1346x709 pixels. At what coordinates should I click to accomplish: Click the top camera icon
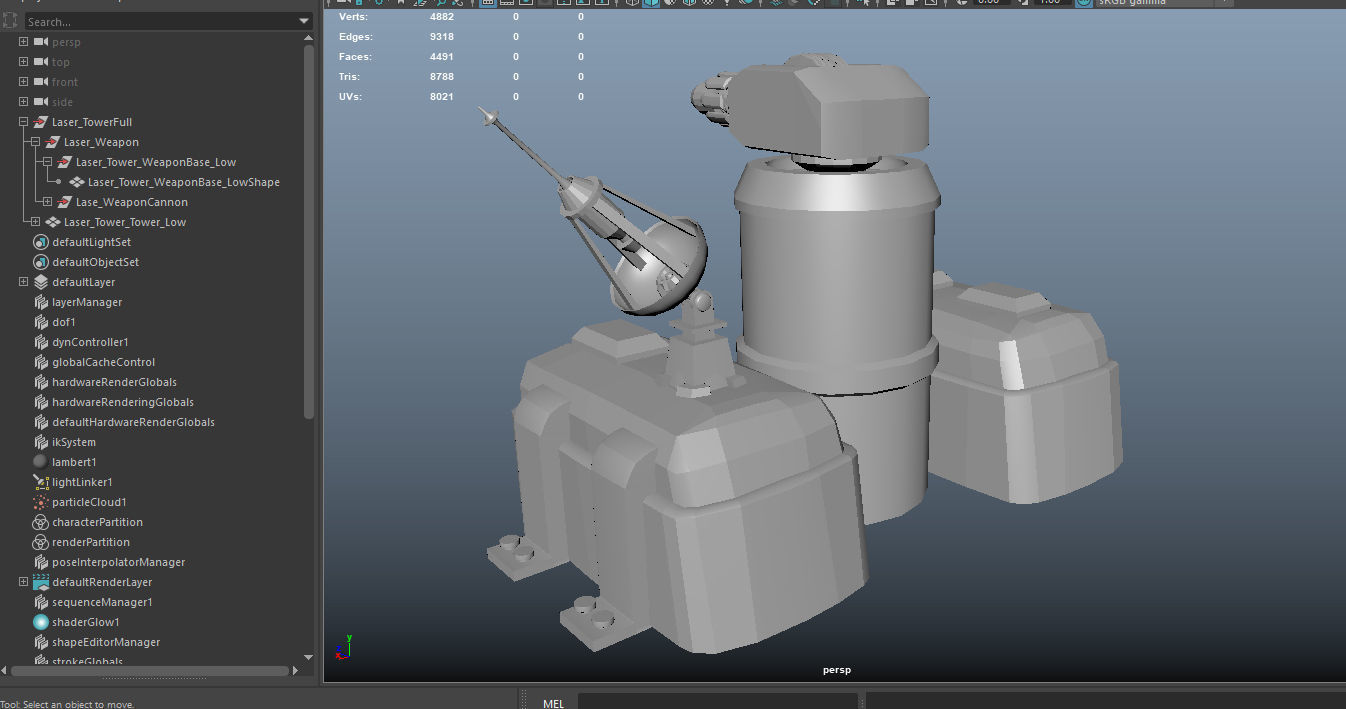(41, 62)
